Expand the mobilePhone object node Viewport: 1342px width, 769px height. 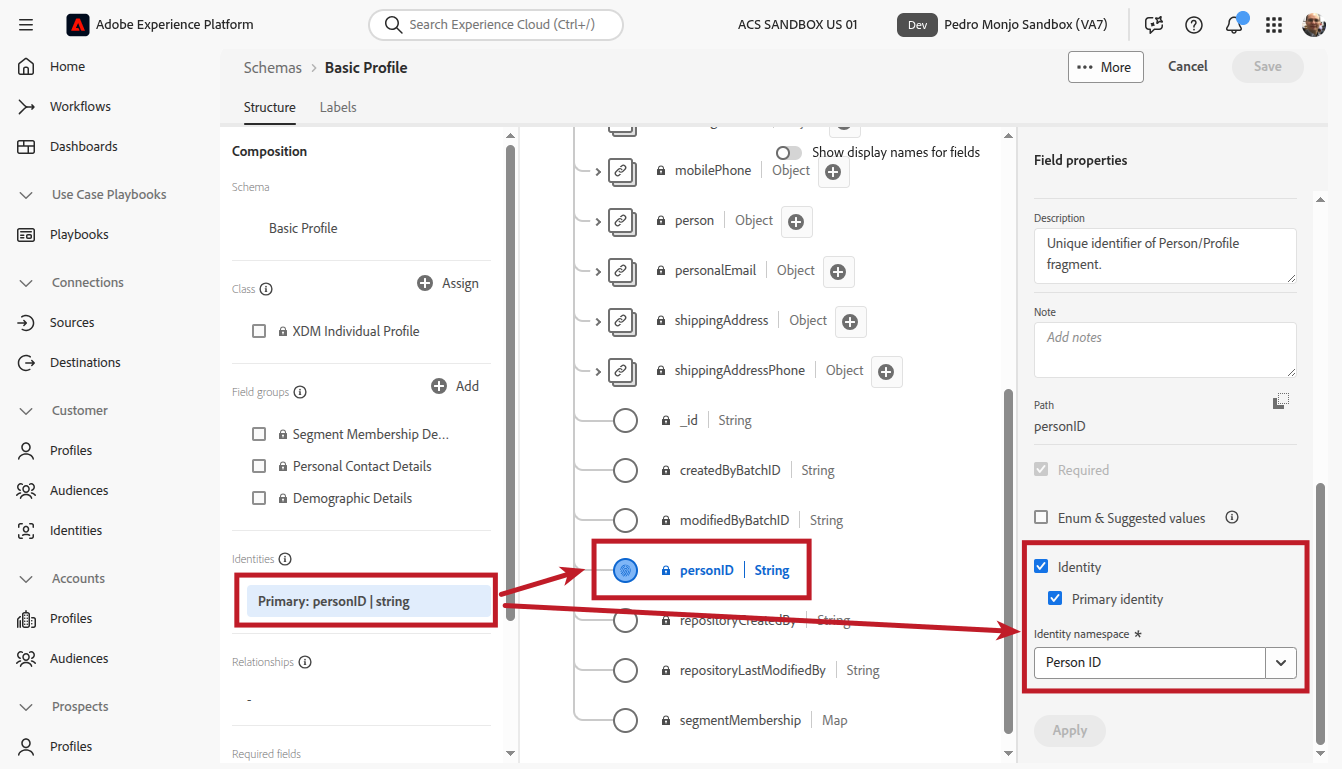[x=598, y=172]
